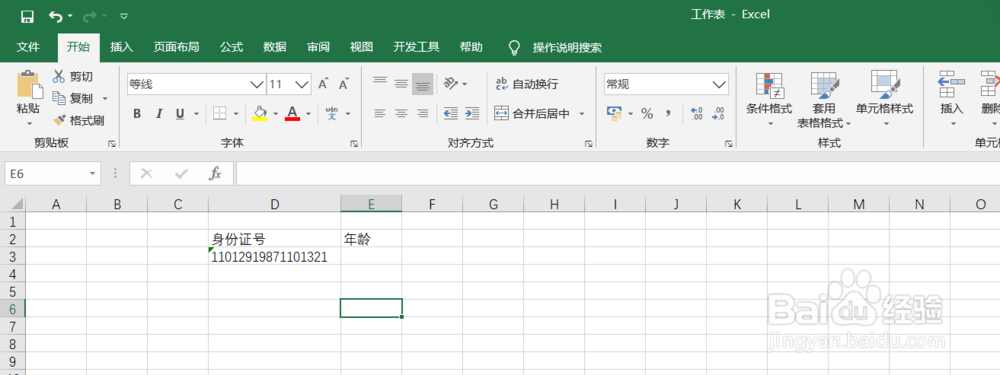Open the font size 11 dropdown
Viewport: 1000px width, 375px height.
[303, 84]
